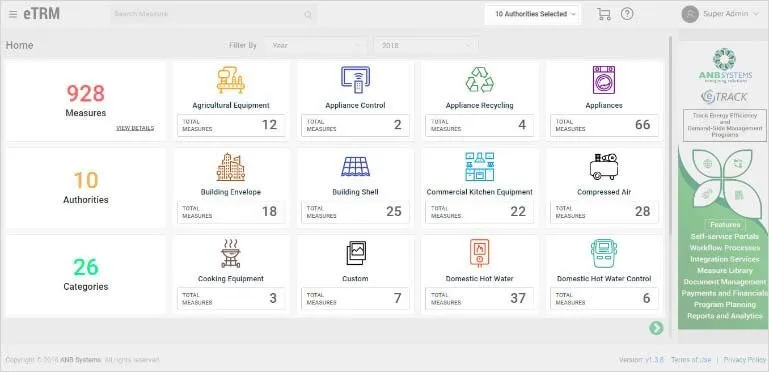Click the search magnifier icon

click(x=308, y=15)
